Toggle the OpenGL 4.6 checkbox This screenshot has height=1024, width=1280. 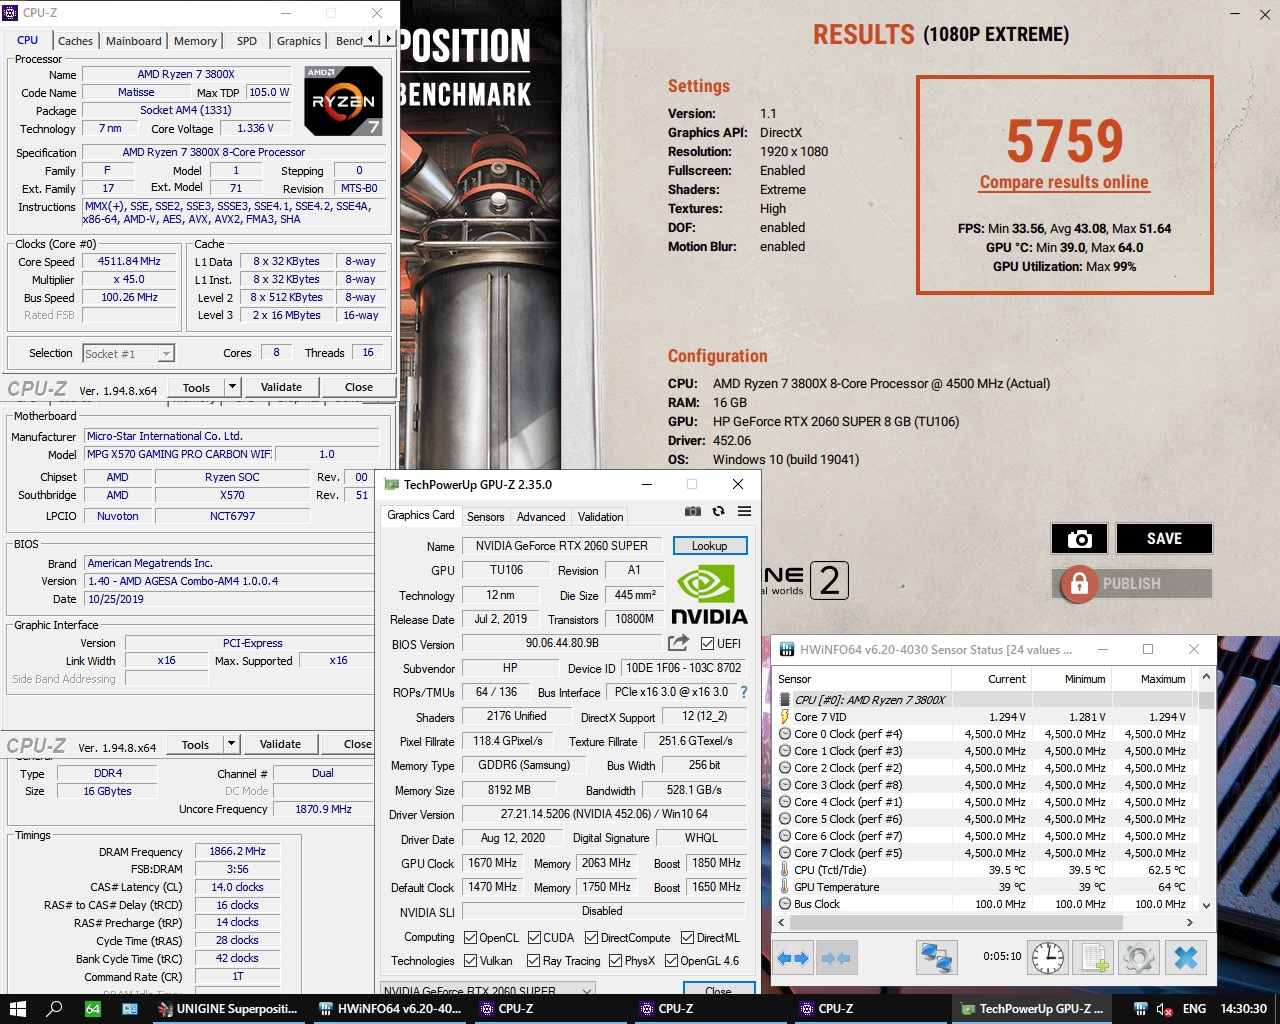672,961
